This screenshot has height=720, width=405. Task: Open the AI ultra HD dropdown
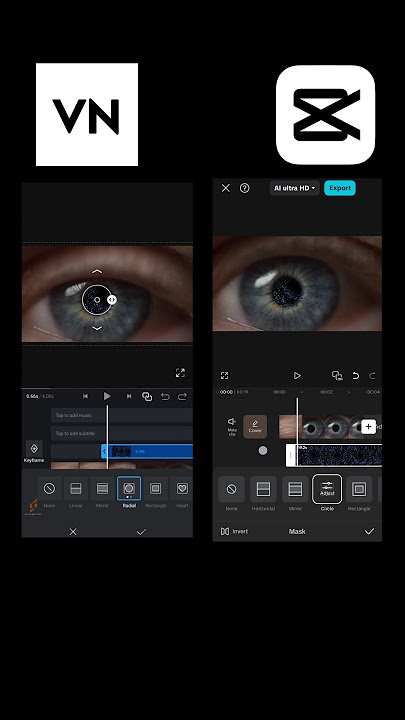[294, 188]
